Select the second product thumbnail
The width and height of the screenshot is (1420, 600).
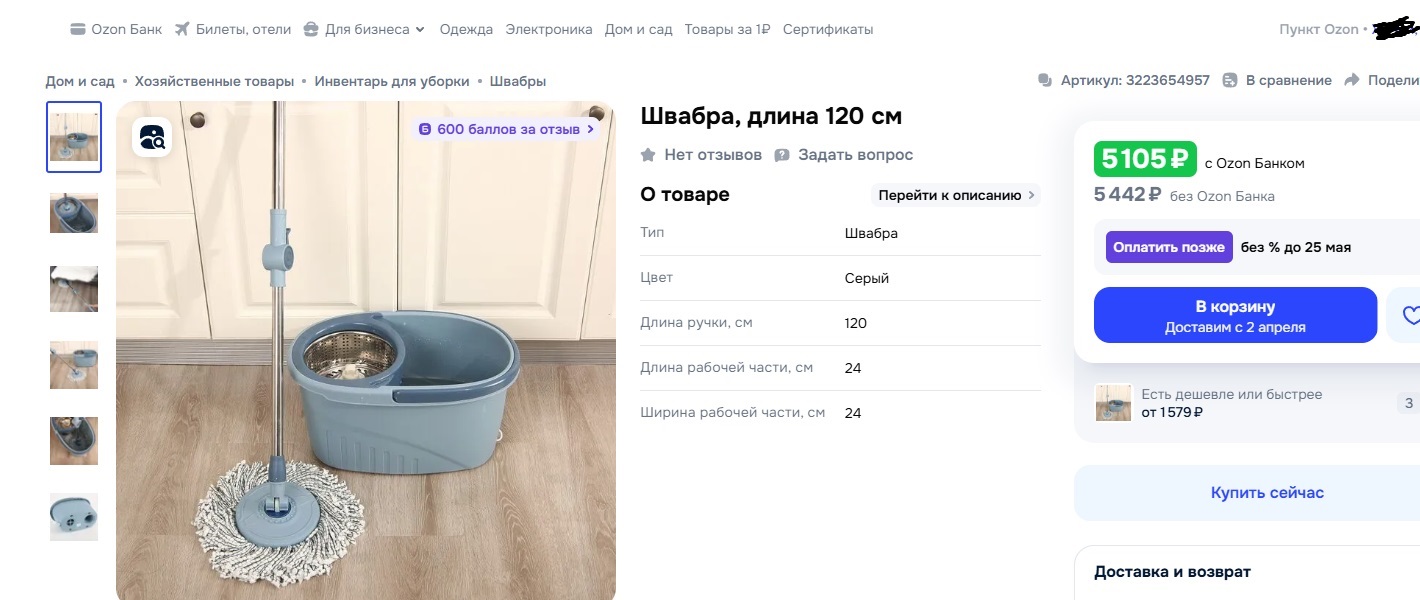(x=74, y=213)
